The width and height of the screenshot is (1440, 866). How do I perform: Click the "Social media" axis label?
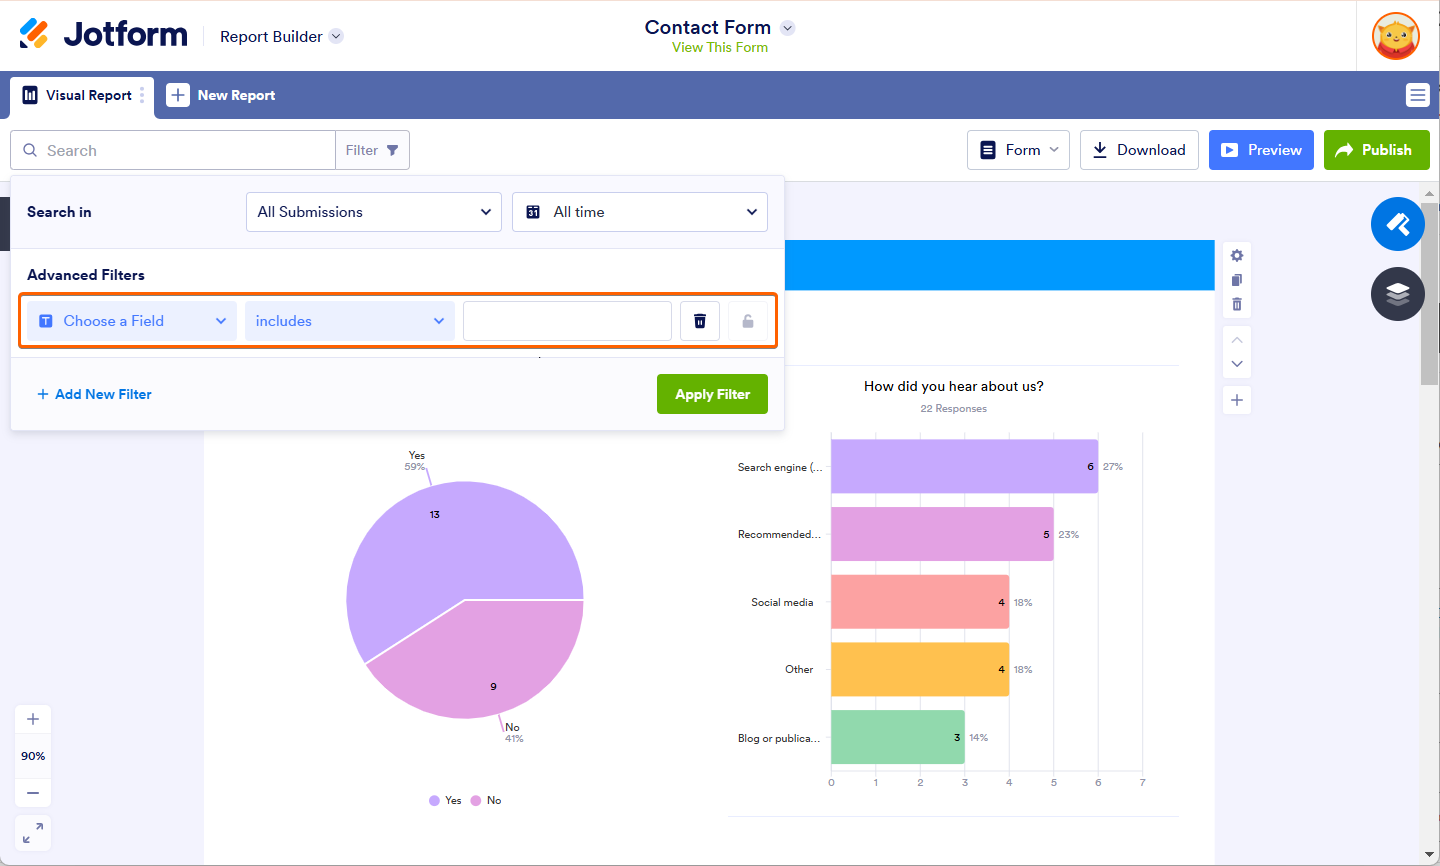point(782,602)
